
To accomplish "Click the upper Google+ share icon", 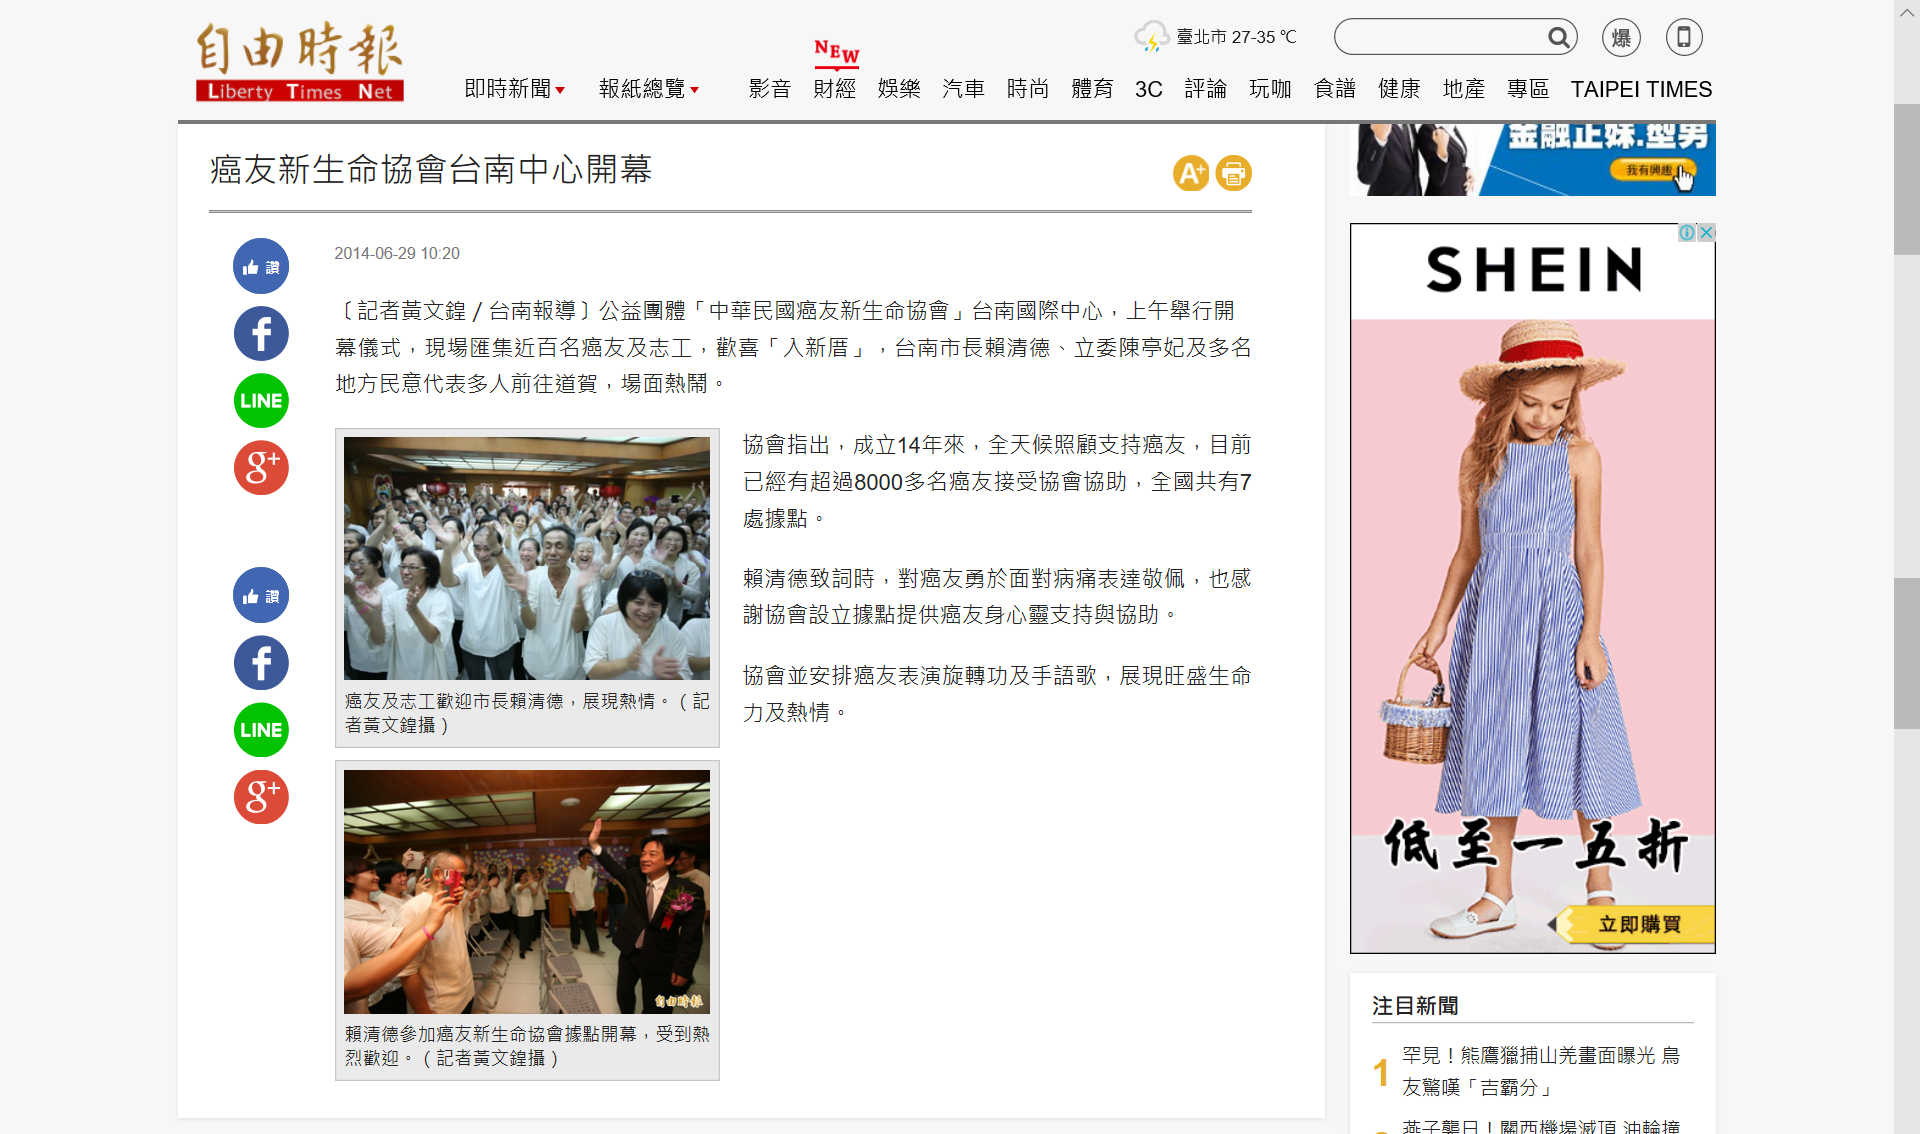I will (261, 468).
